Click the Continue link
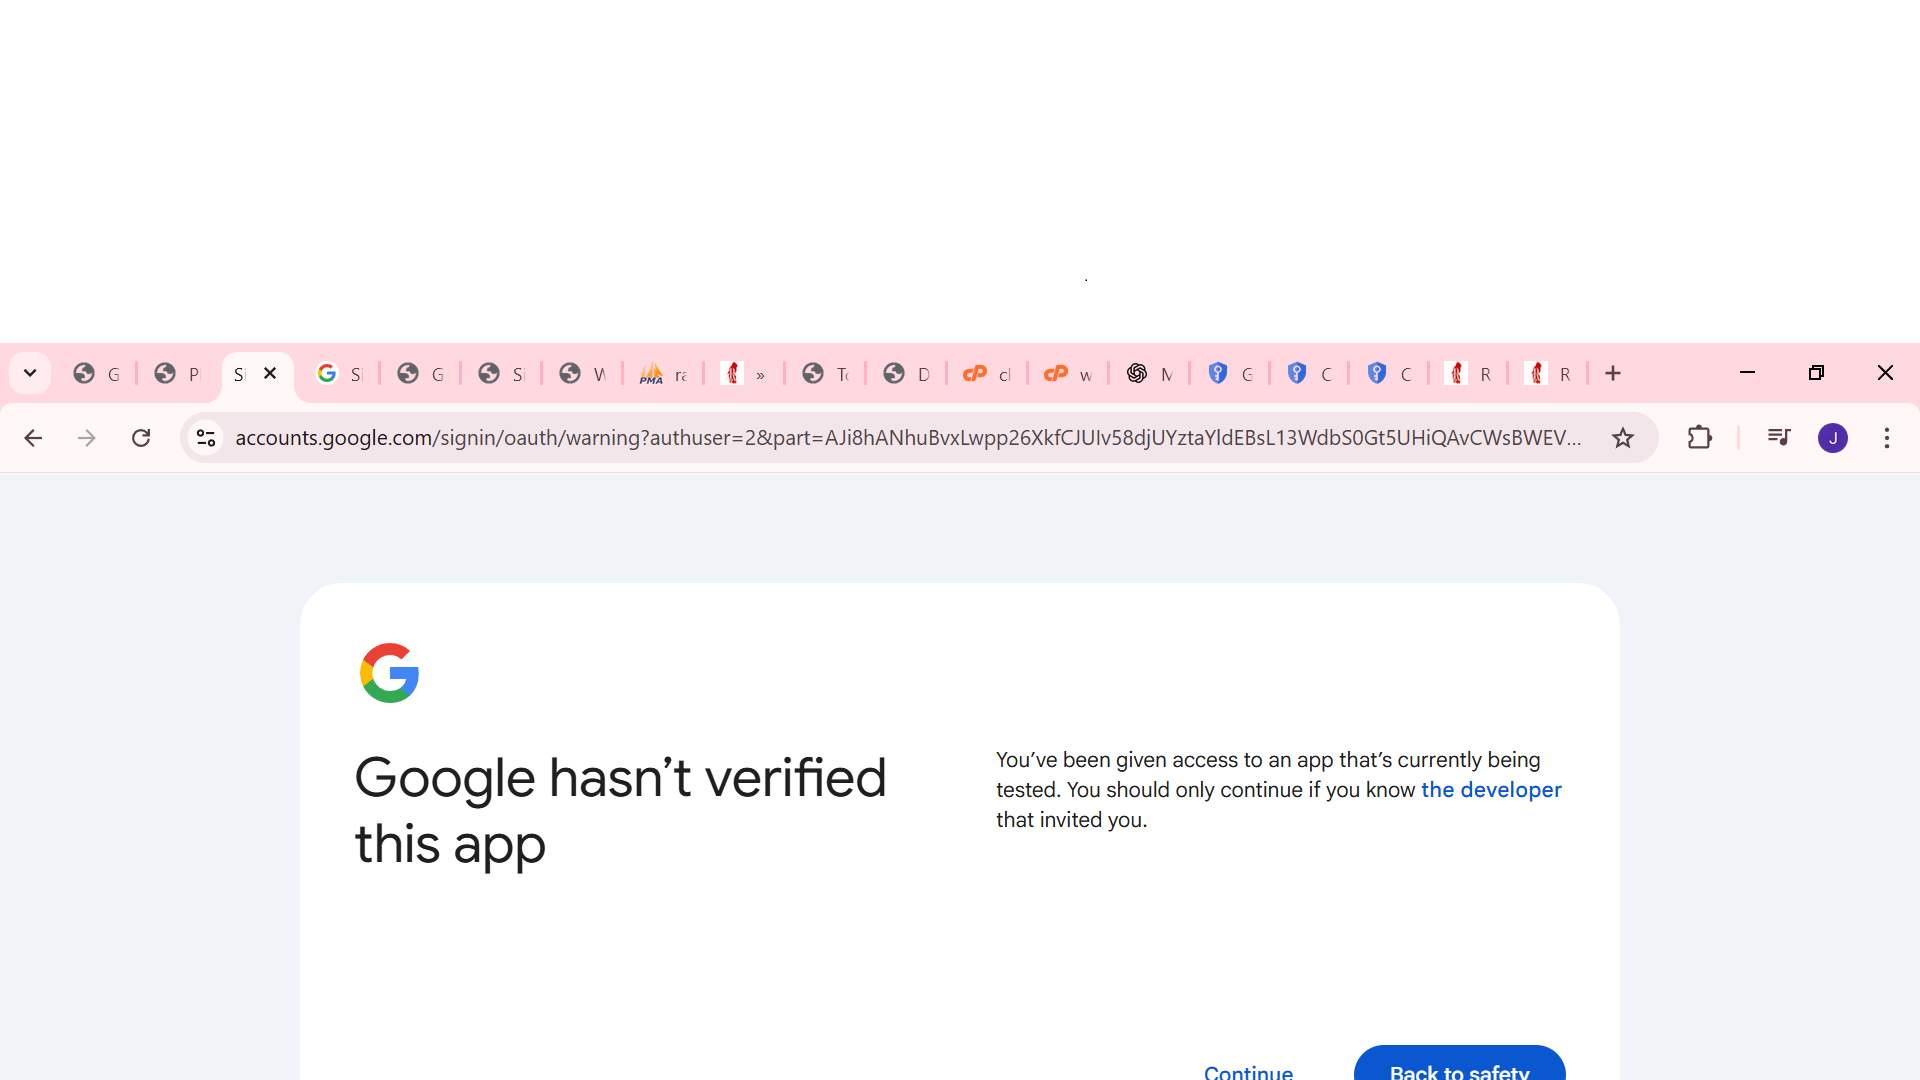 (x=1248, y=1072)
